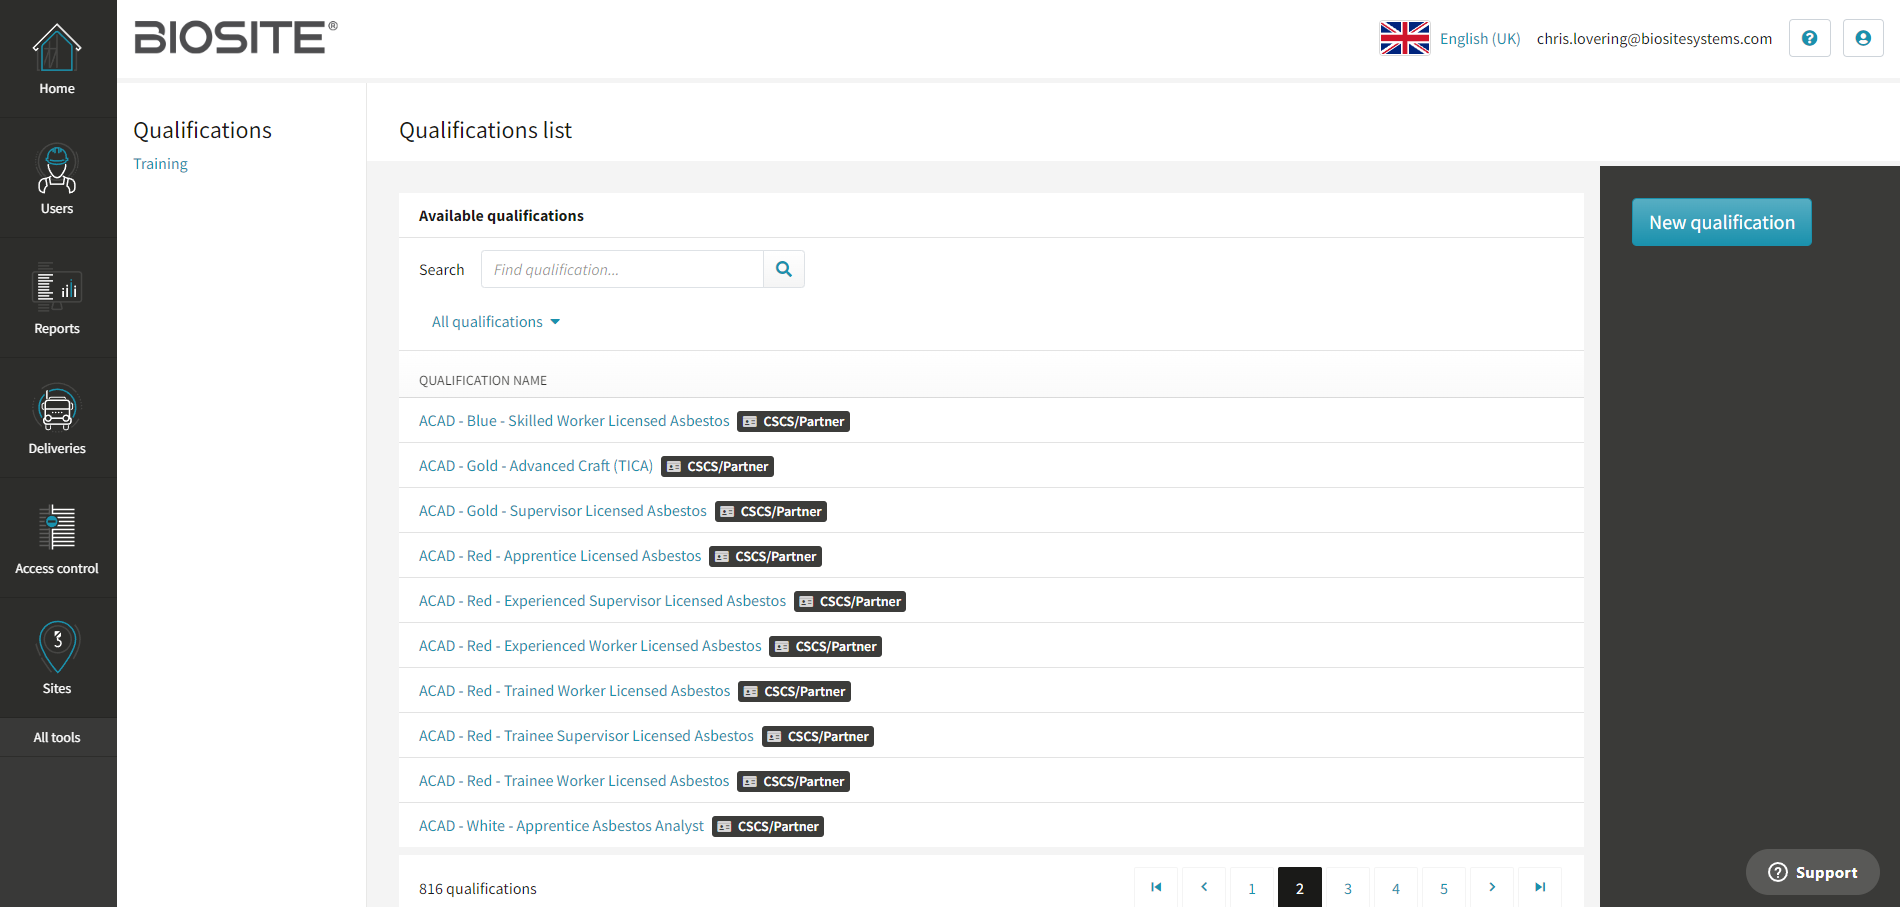Click CSCS/Partner badge on Red Apprentice row

click(x=766, y=557)
